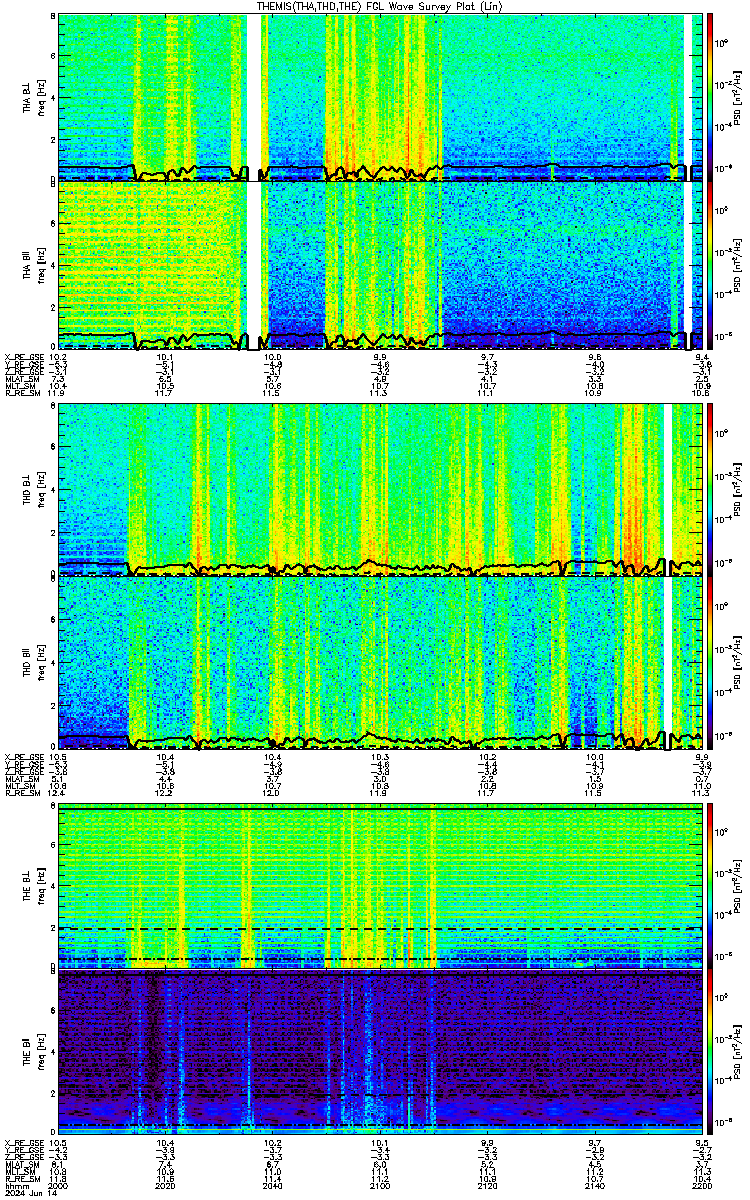The height and width of the screenshot is (1200, 750).
Task: Click the 'THA B⊥' y-axis label
Action: (28, 96)
